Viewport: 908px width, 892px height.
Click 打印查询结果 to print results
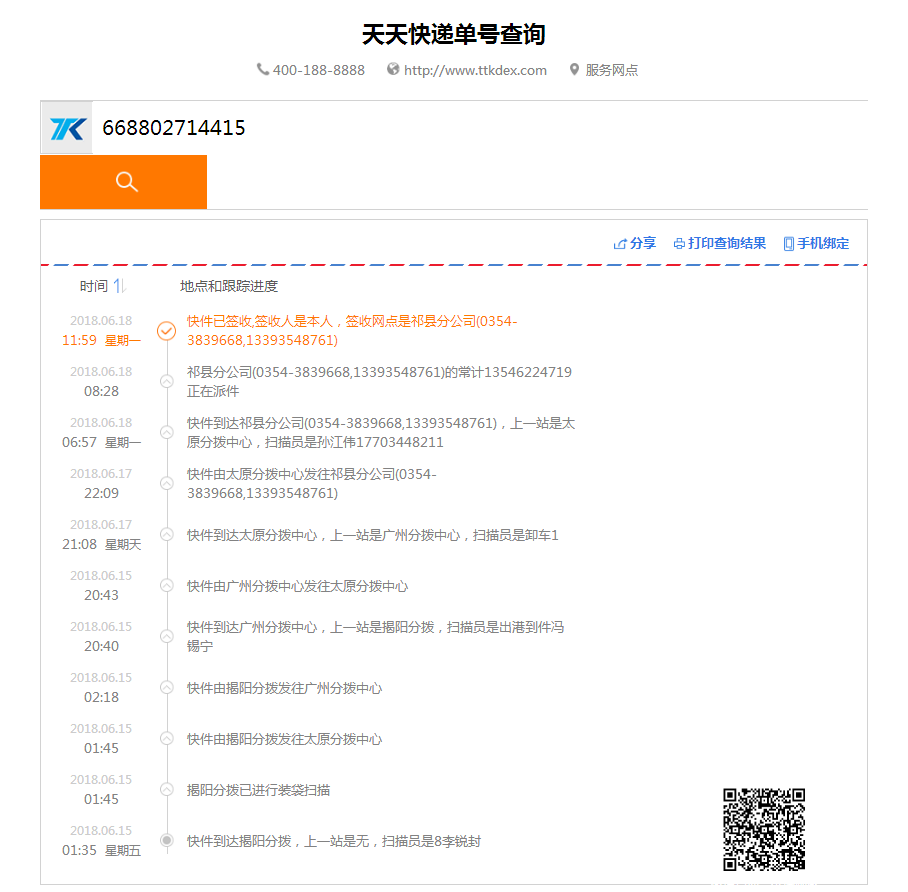720,243
